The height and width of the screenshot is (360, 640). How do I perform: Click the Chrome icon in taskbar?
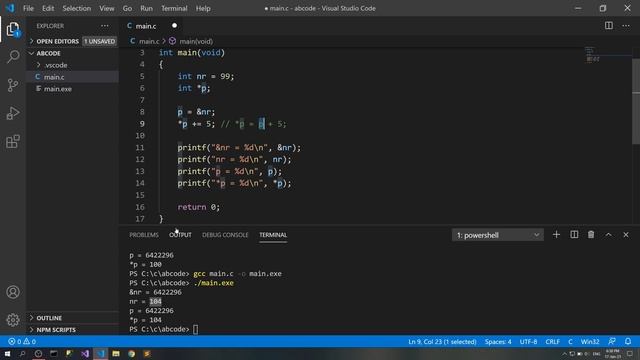click(x=131, y=353)
